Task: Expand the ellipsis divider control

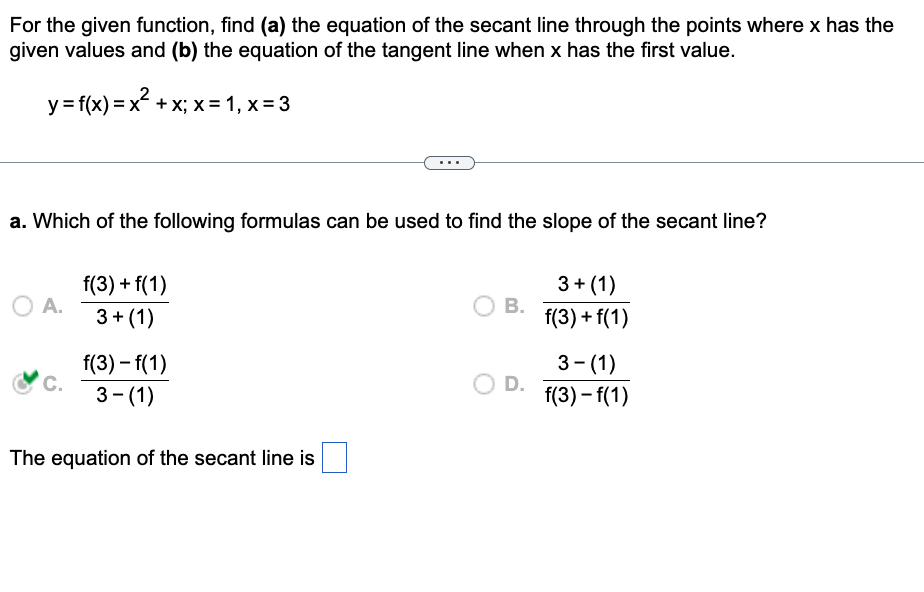Action: [449, 162]
